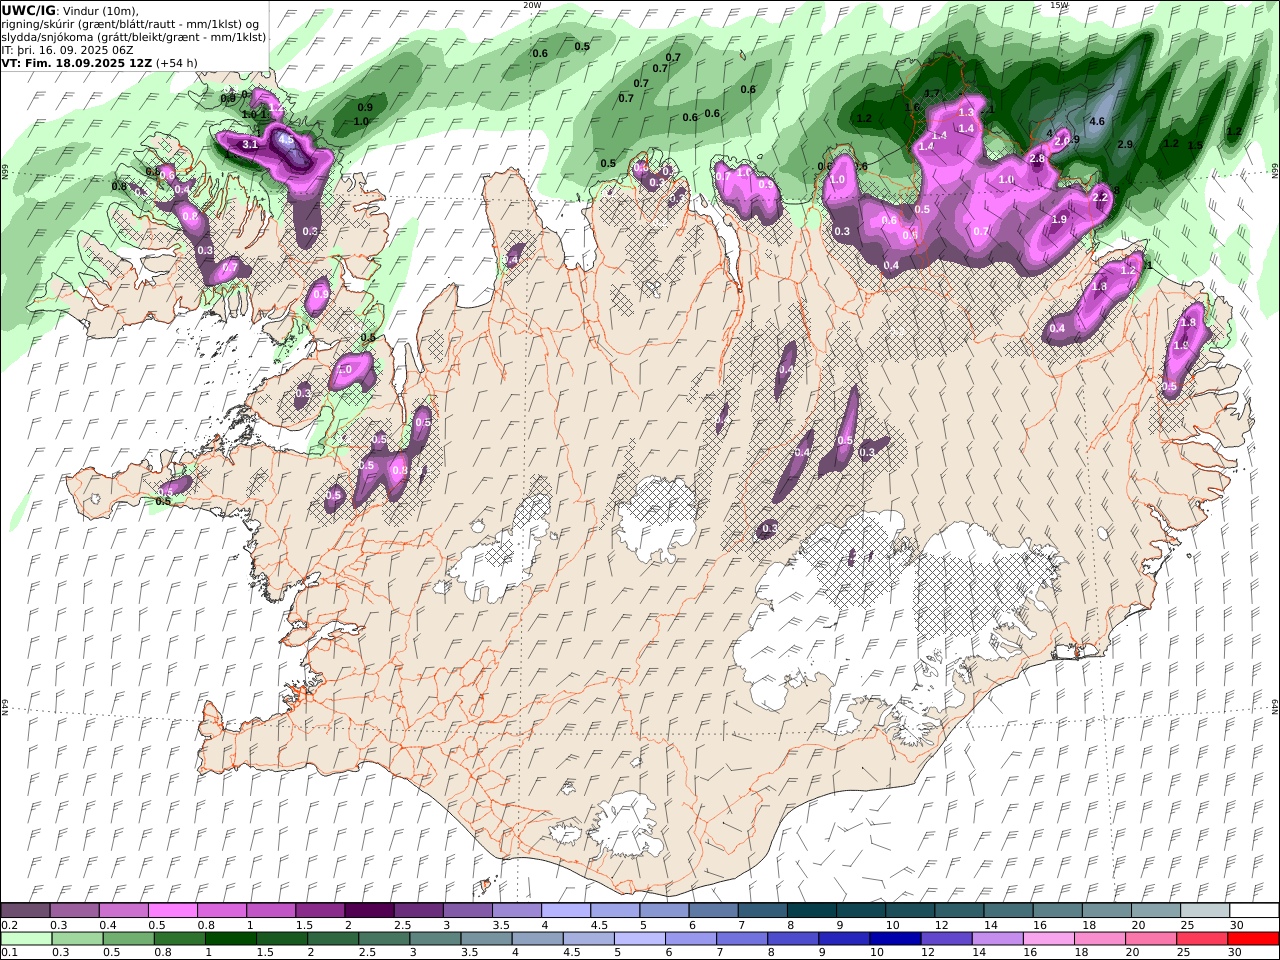The image size is (1280, 960).
Task: Click the 'UWC/IG' title text
Action: tap(28, 10)
